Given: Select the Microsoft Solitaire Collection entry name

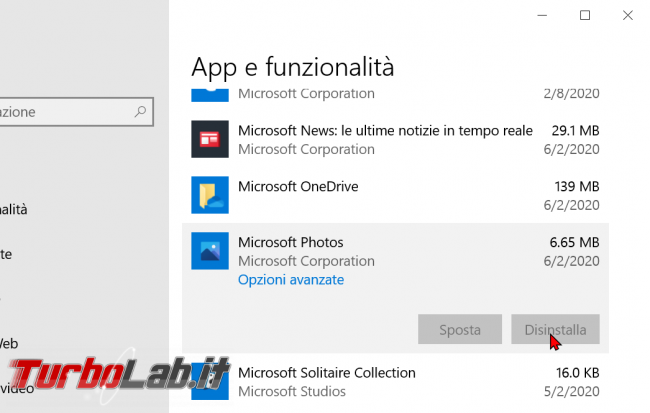Looking at the screenshot, I should coord(327,373).
